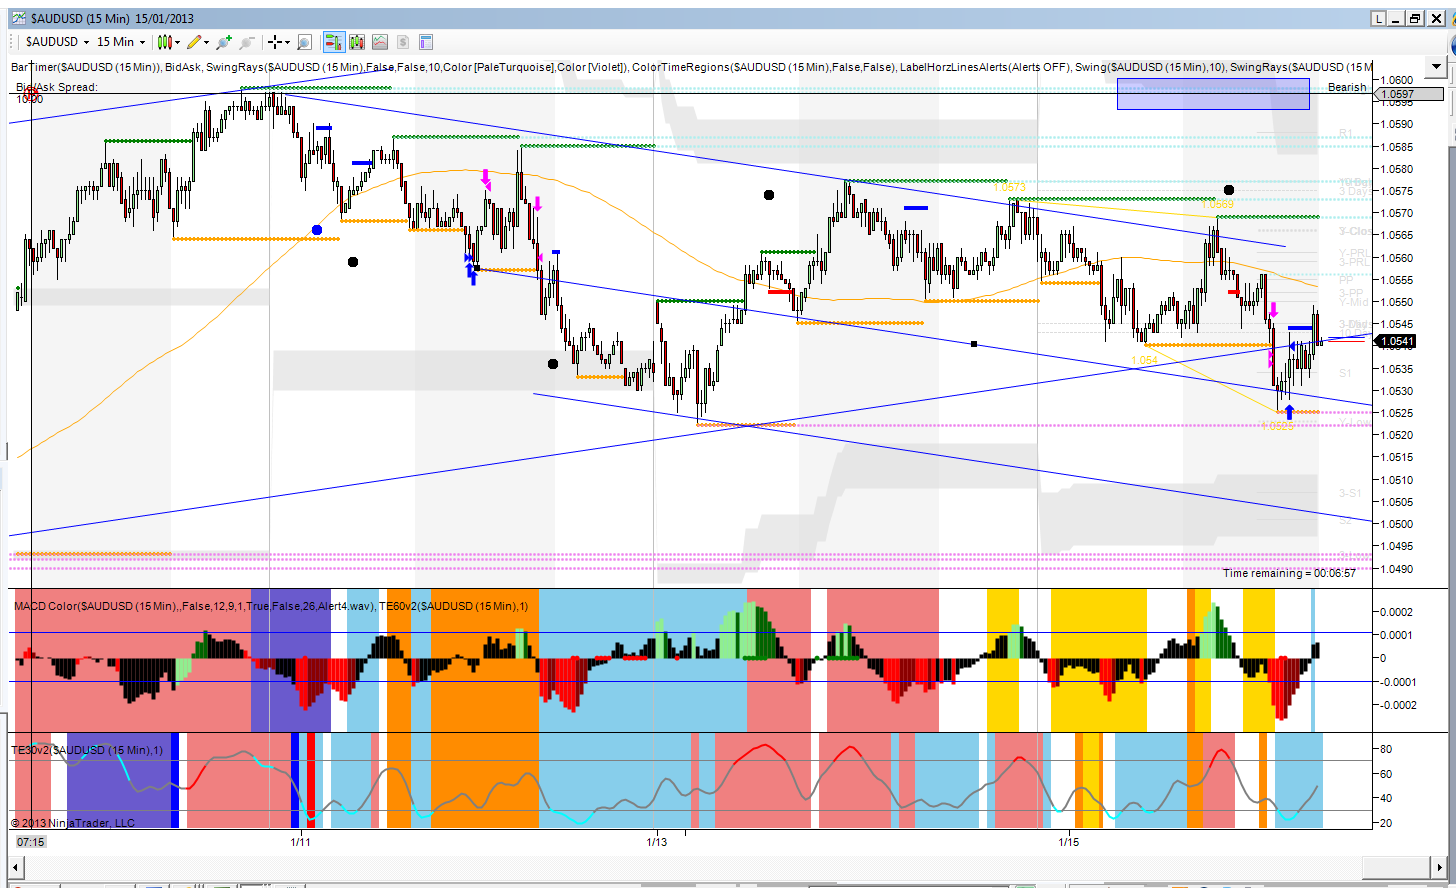Expand the chart style dropdown arrow
1456x888 pixels.
click(x=177, y=42)
